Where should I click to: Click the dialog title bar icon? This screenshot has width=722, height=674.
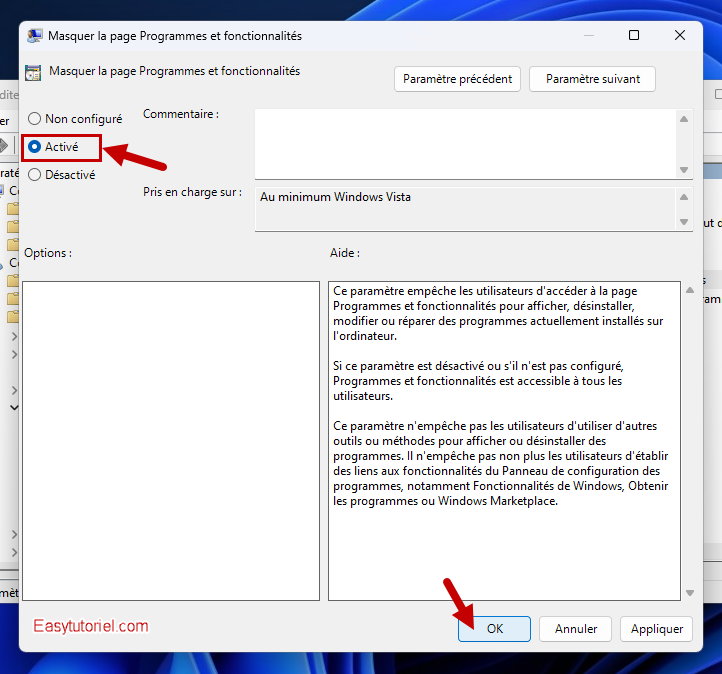35,36
